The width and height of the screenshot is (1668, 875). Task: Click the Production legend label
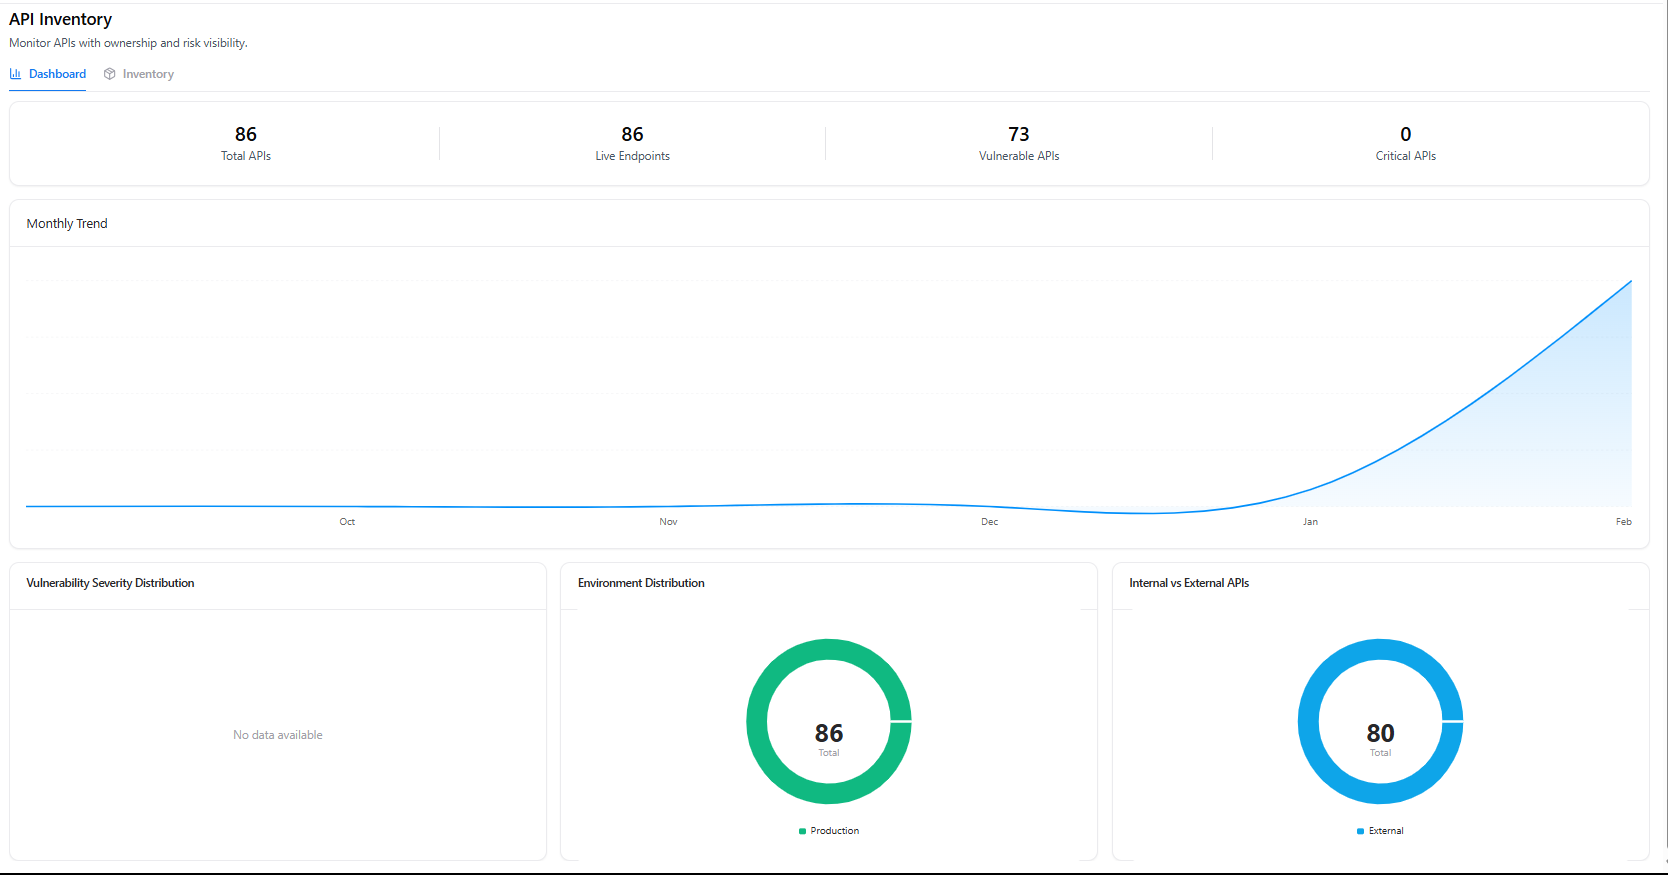[834, 831]
